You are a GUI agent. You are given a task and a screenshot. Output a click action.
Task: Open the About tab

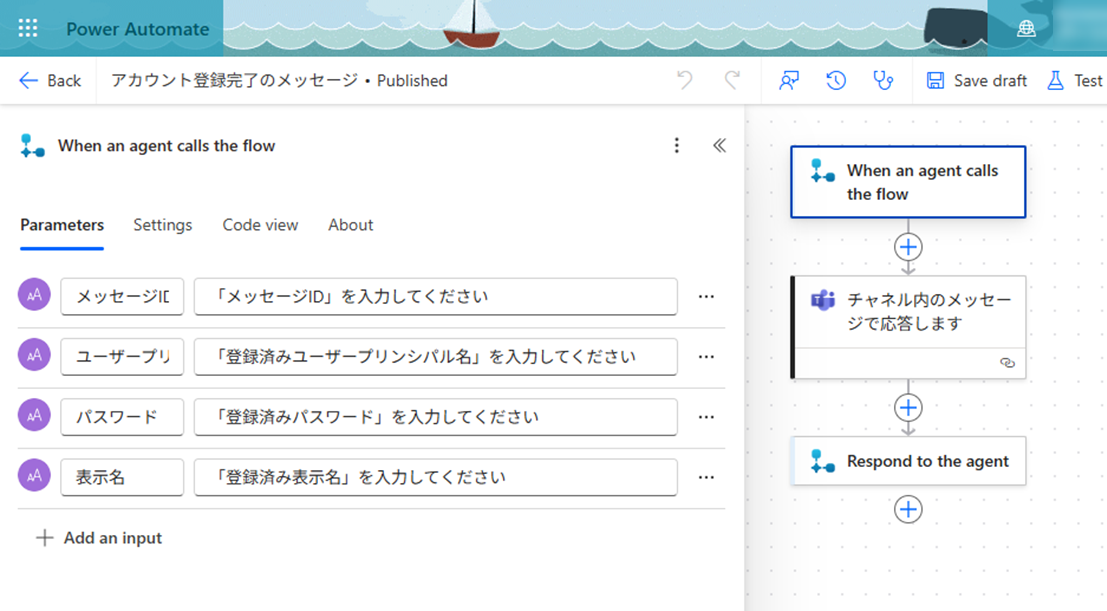pos(350,225)
